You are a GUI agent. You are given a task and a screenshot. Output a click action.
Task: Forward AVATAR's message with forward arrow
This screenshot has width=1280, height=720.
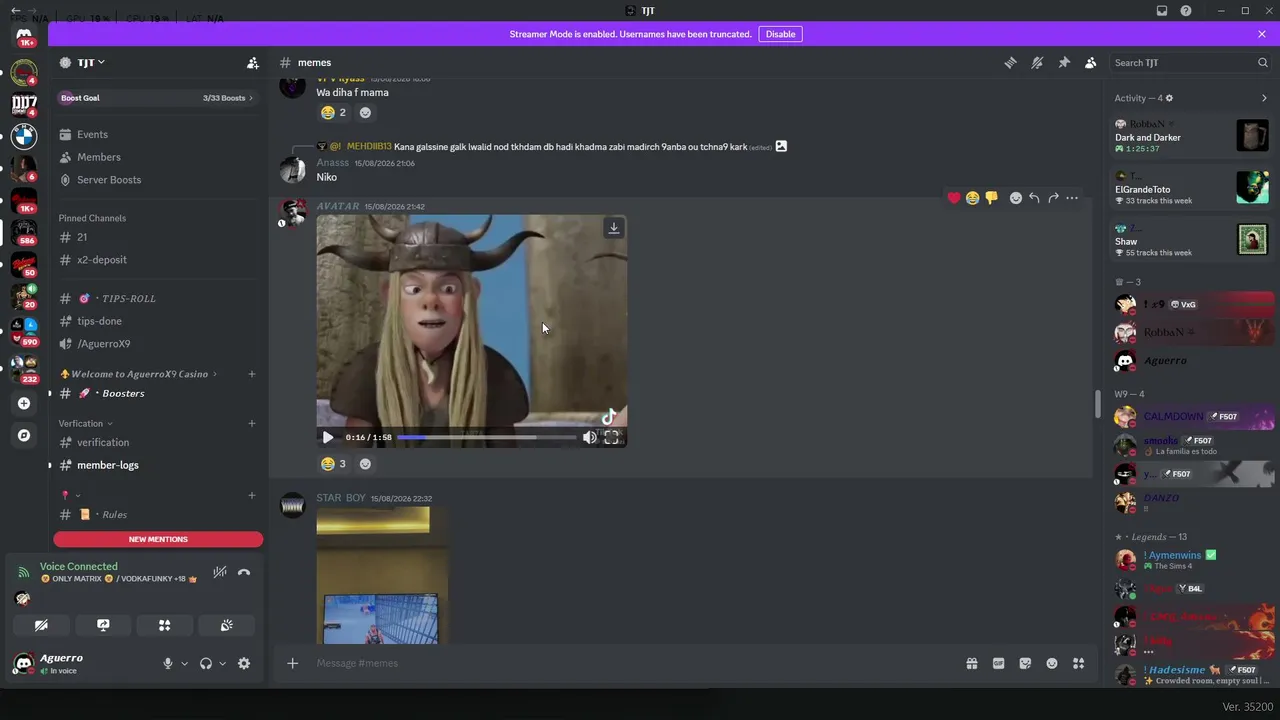tap(1053, 198)
